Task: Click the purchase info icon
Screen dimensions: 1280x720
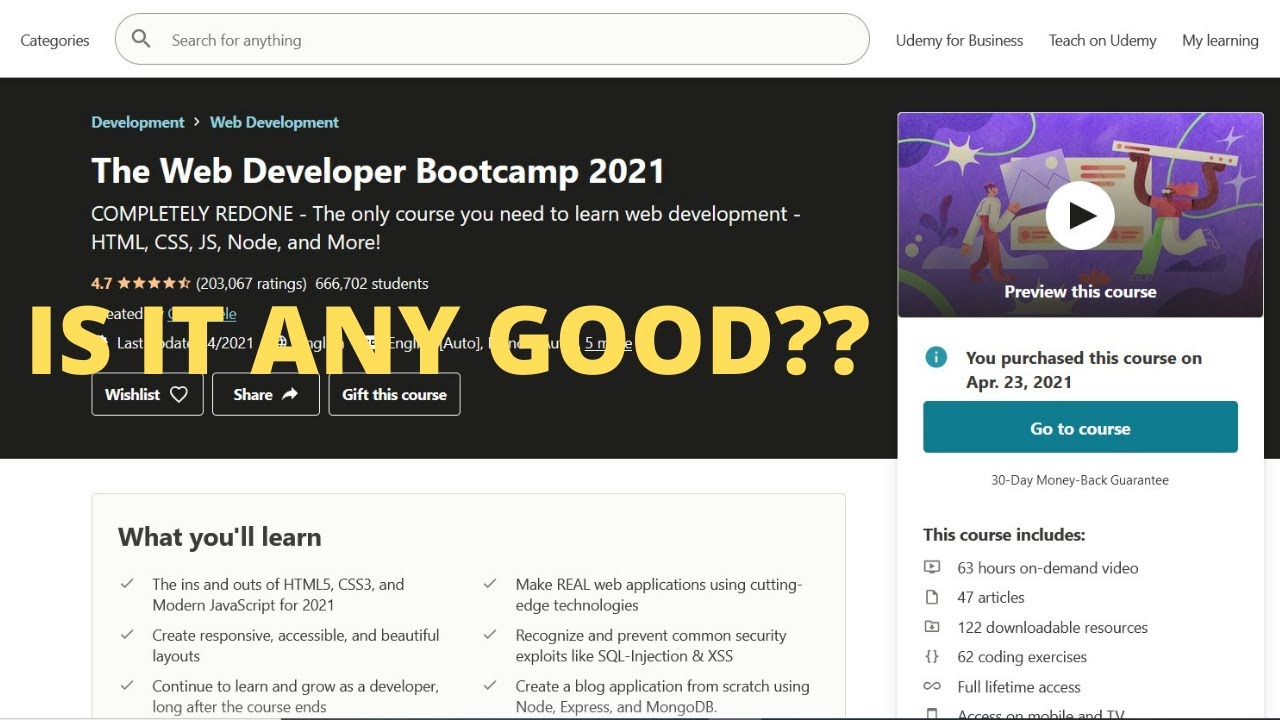Action: pyautogui.click(x=936, y=357)
